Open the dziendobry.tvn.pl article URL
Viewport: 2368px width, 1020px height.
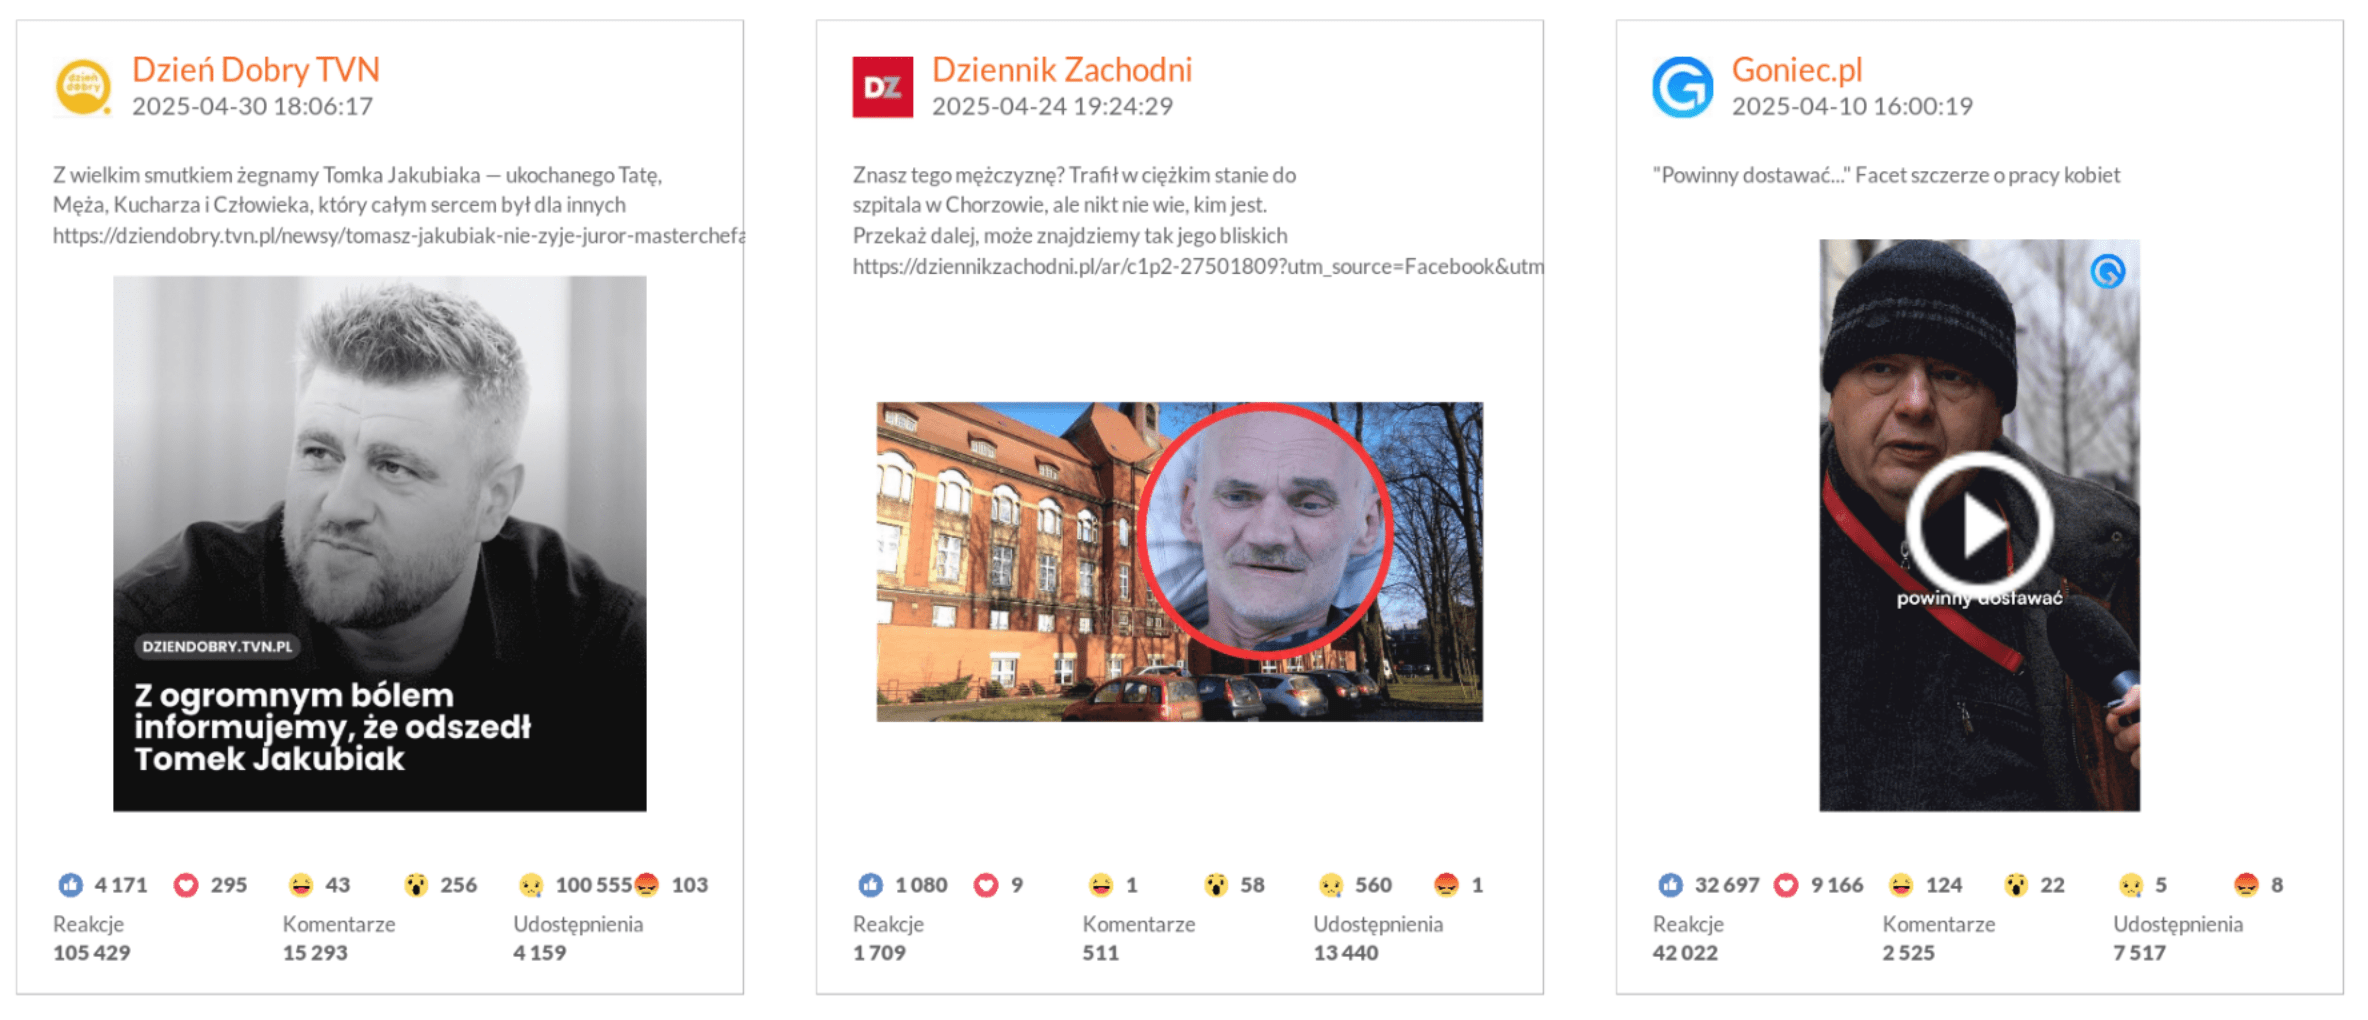[399, 236]
